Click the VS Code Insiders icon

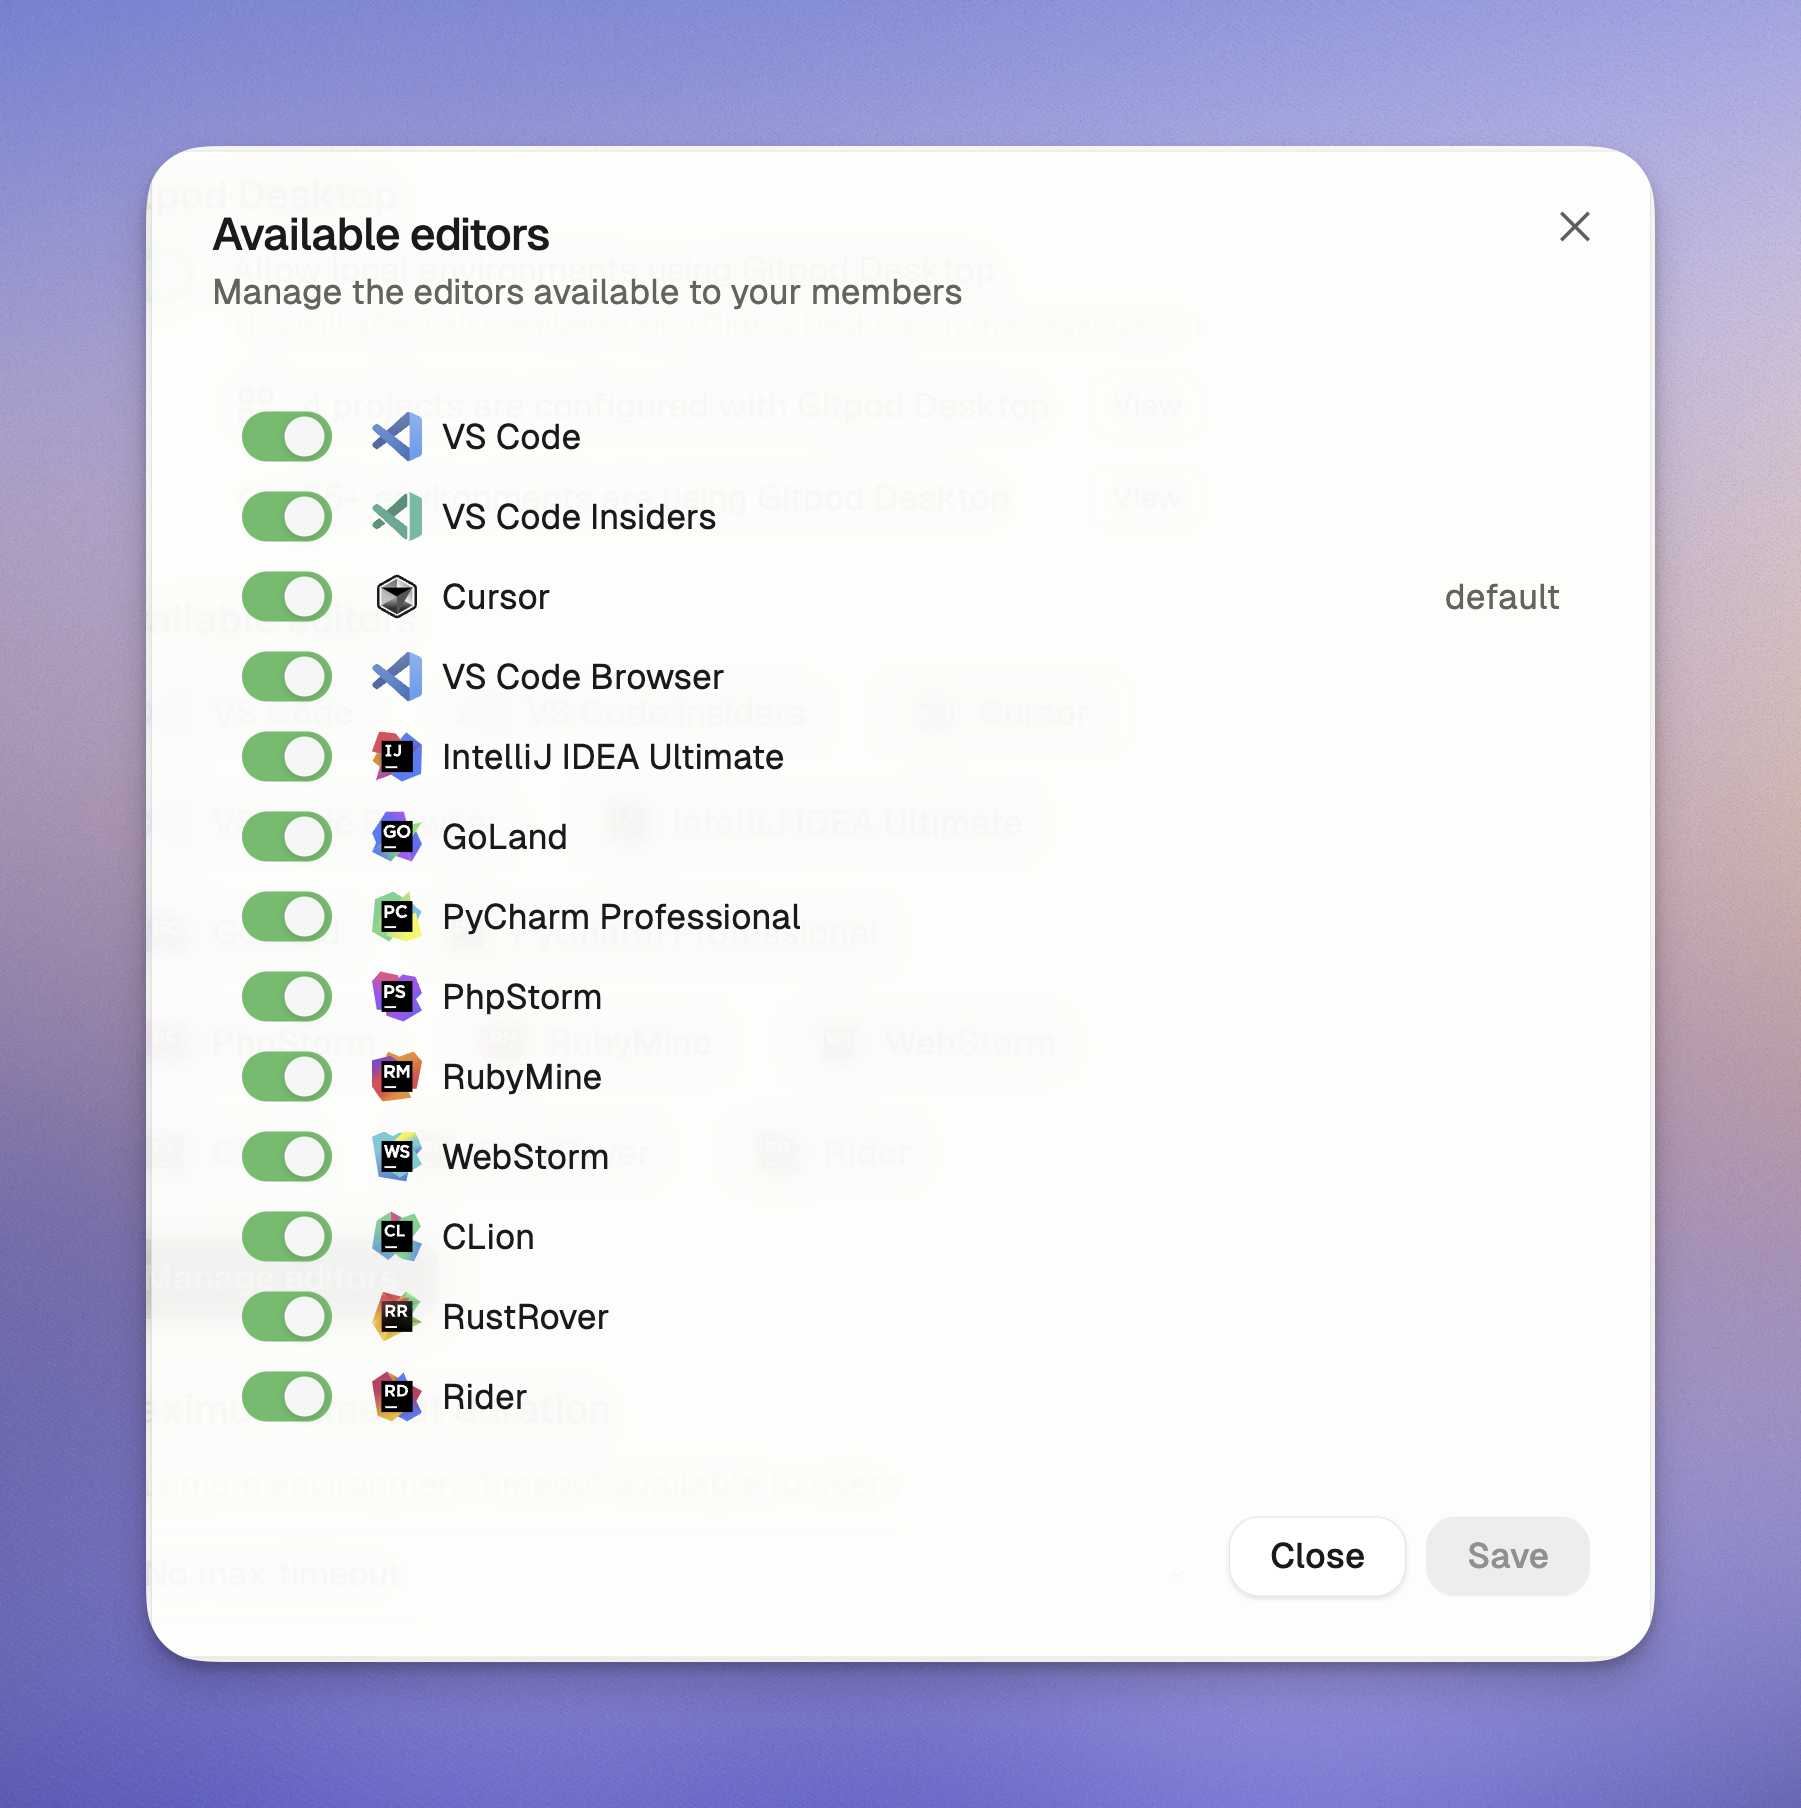coord(397,517)
